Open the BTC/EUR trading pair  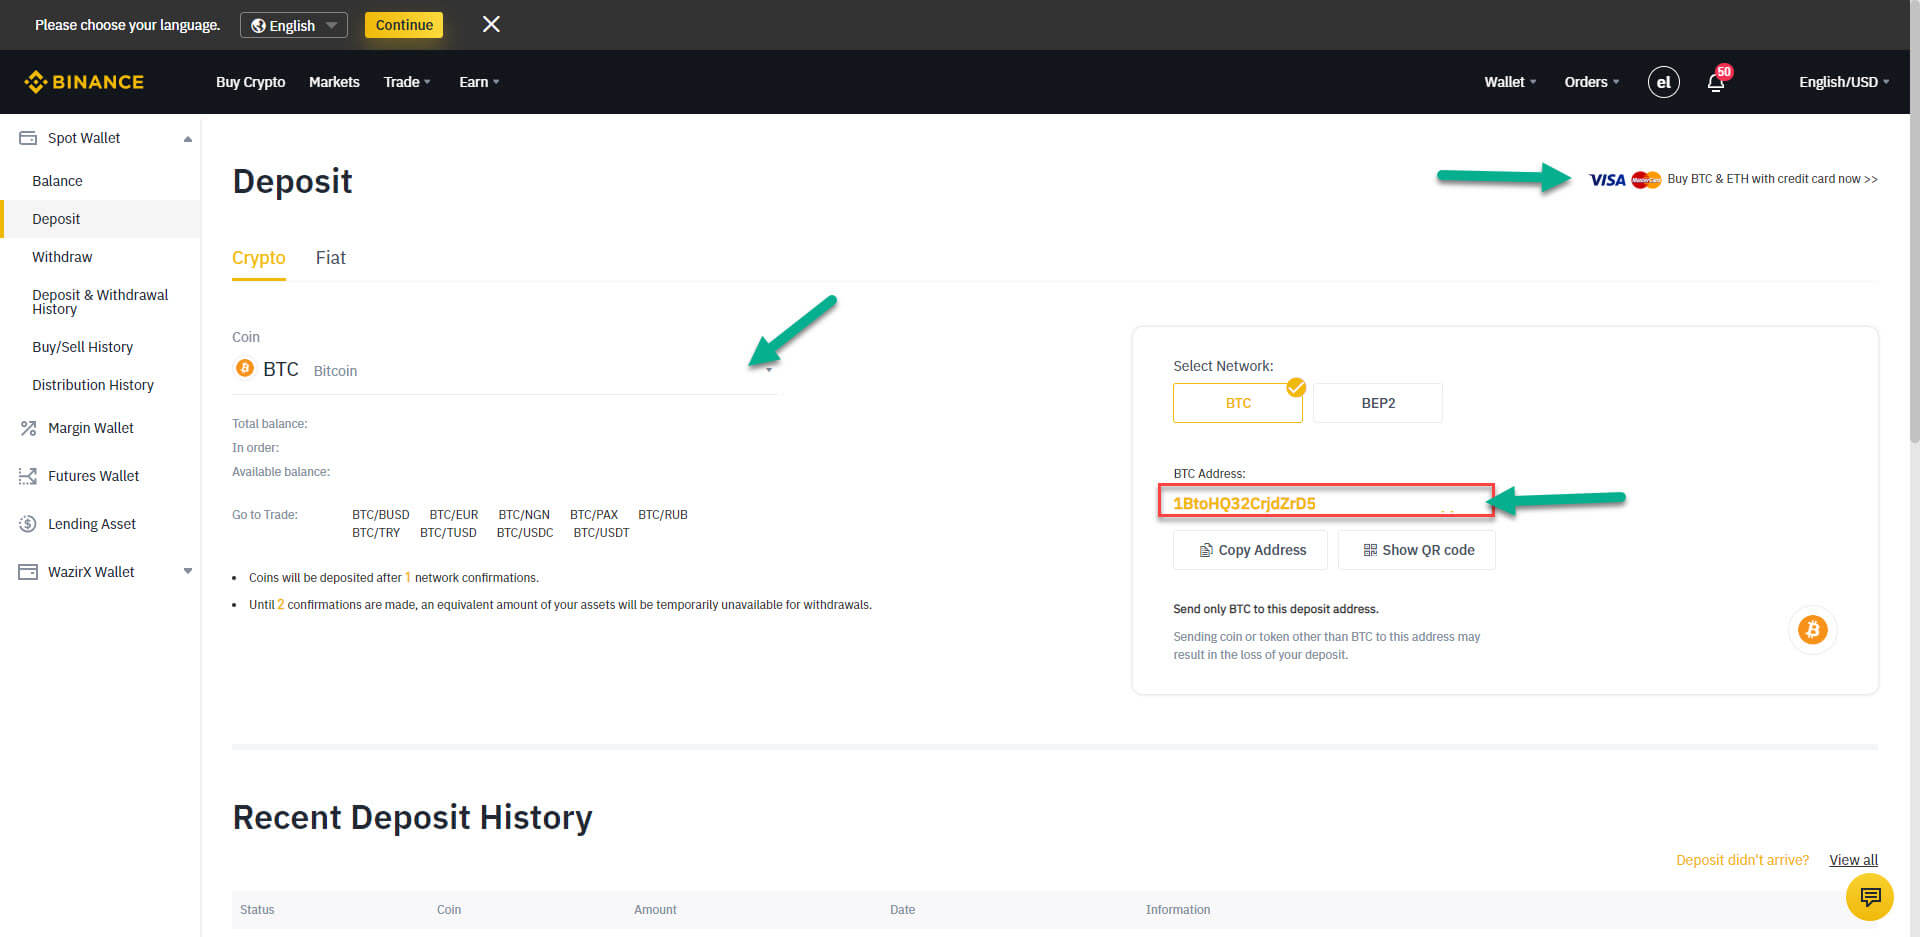[454, 515]
